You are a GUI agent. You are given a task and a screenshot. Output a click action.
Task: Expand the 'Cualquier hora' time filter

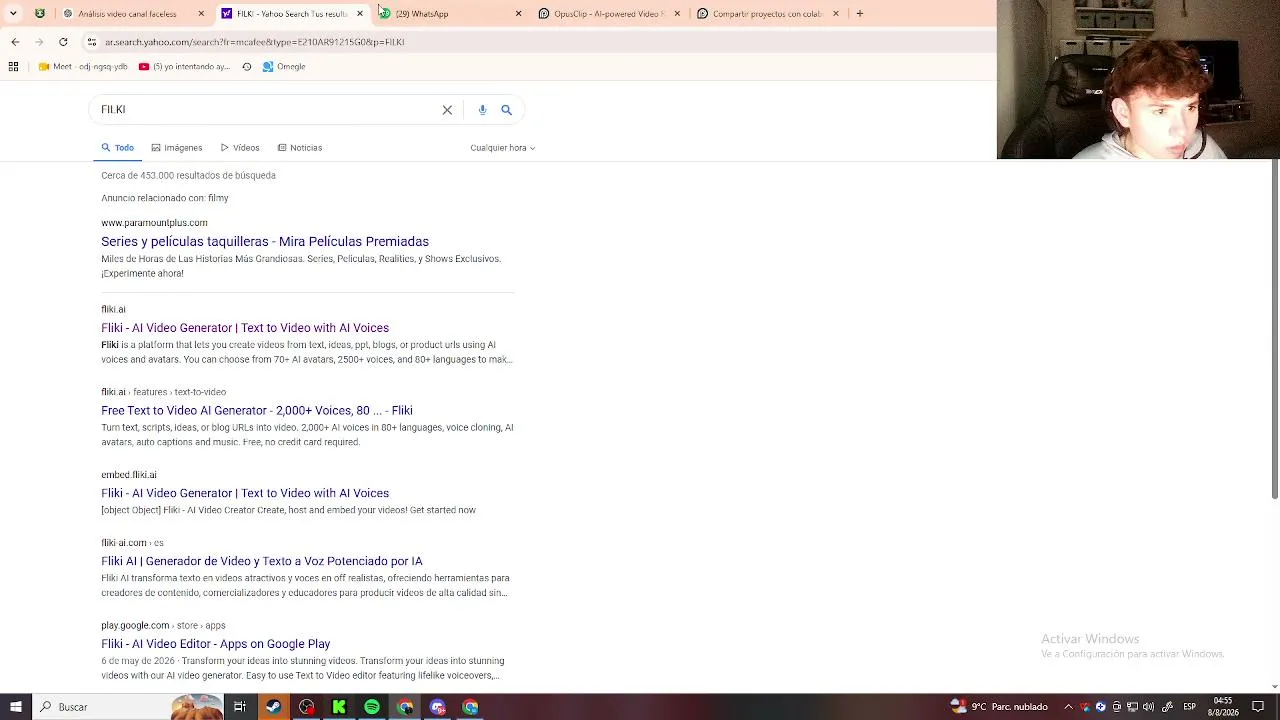[503, 148]
